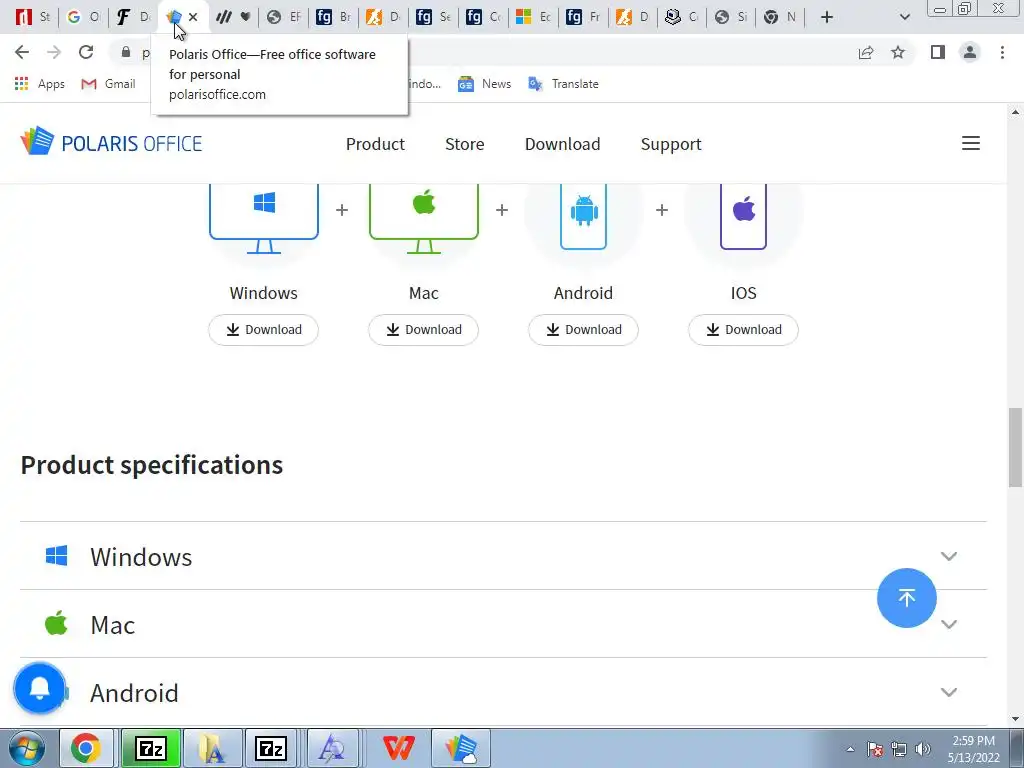Click the scrollbar down arrow
This screenshot has width=1024, height=768.
(1015, 718)
